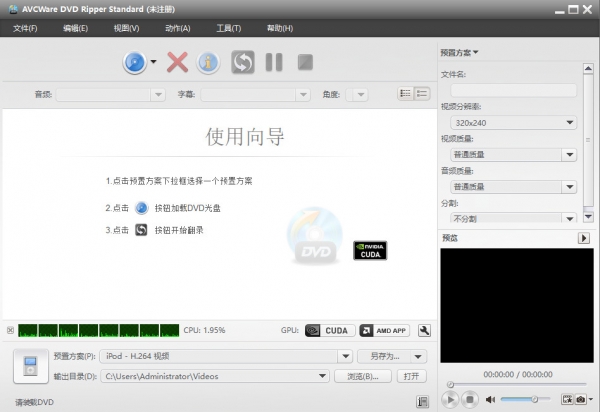Click the red X remove button
Viewport: 600px width, 412px height.
178,62
